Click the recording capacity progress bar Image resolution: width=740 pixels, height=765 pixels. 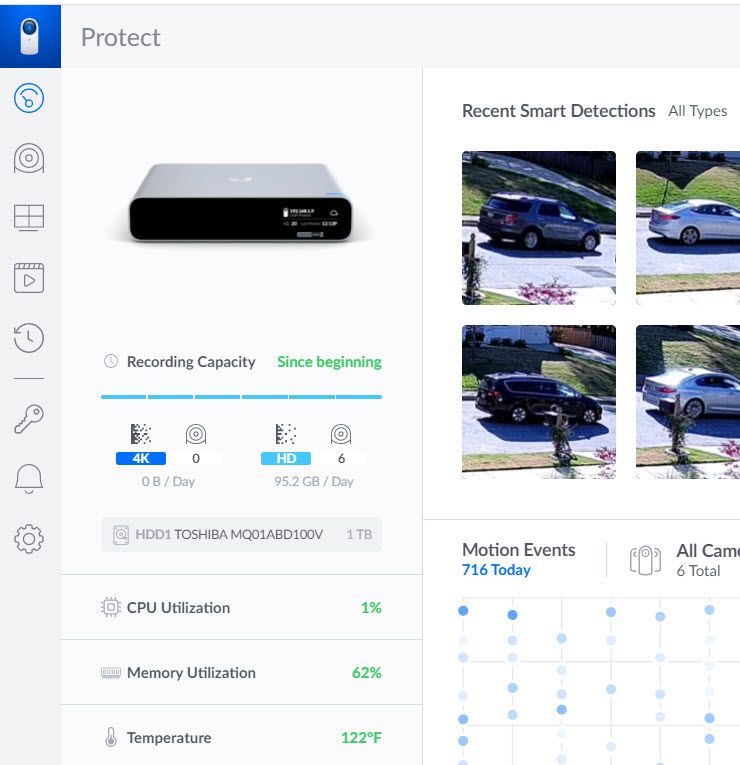point(241,397)
